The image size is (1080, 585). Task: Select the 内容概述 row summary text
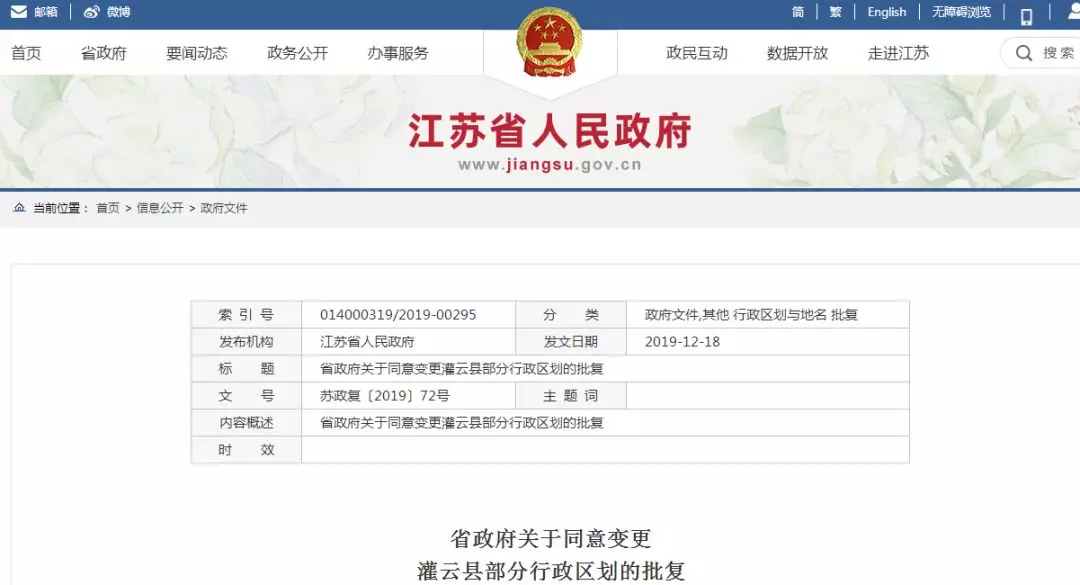pos(461,423)
